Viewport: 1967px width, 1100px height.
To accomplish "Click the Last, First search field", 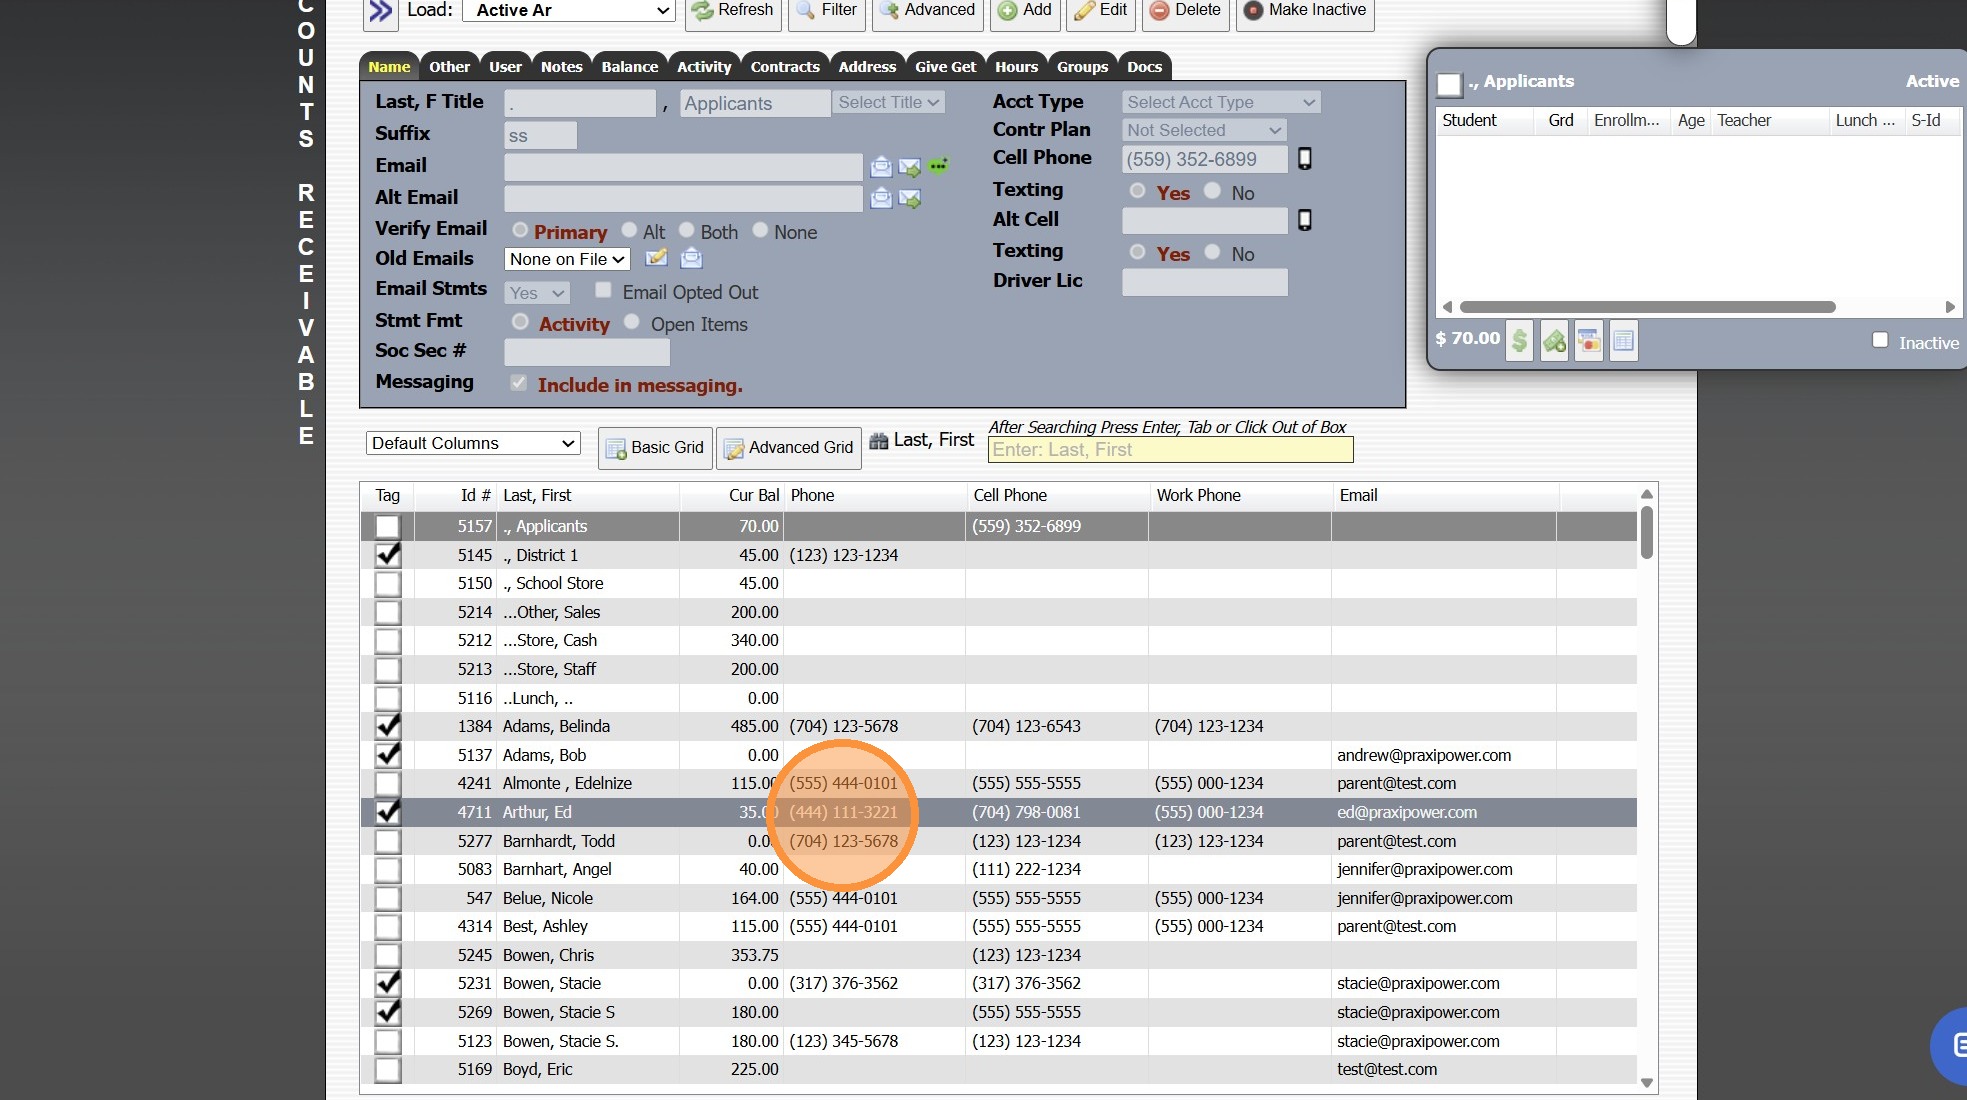I will pos(1169,450).
